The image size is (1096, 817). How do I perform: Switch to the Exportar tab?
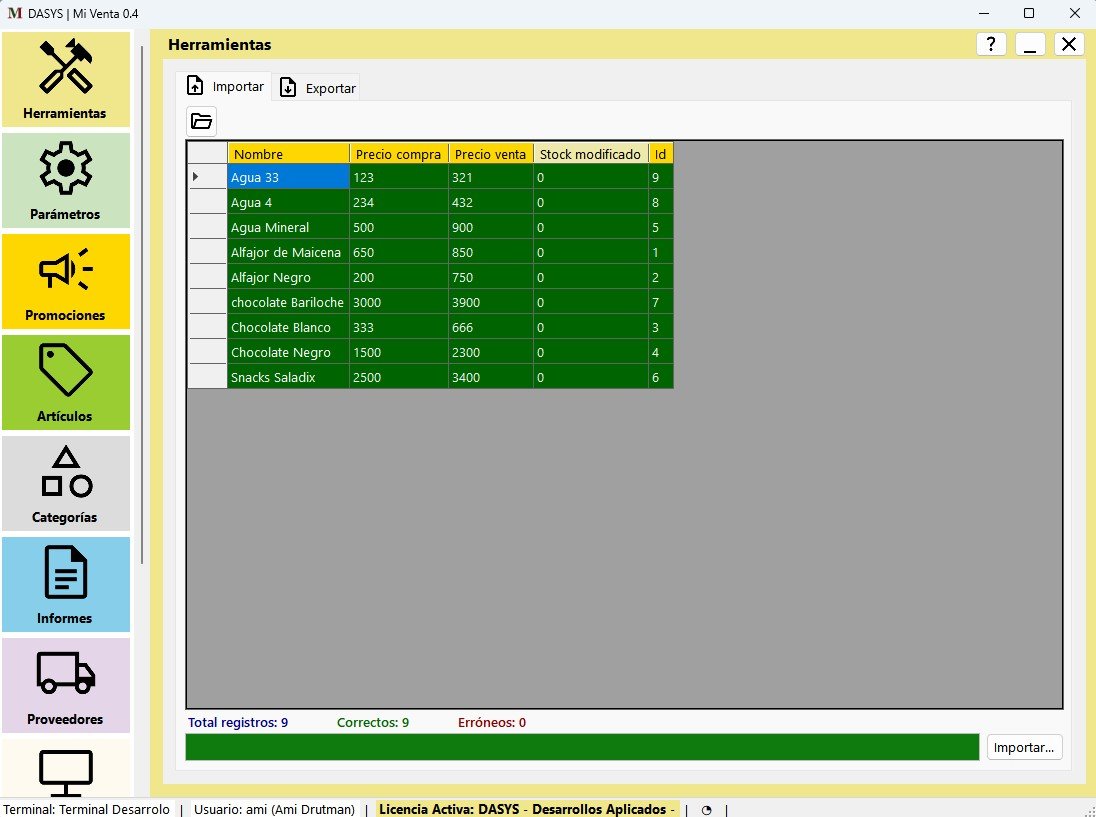(x=318, y=88)
